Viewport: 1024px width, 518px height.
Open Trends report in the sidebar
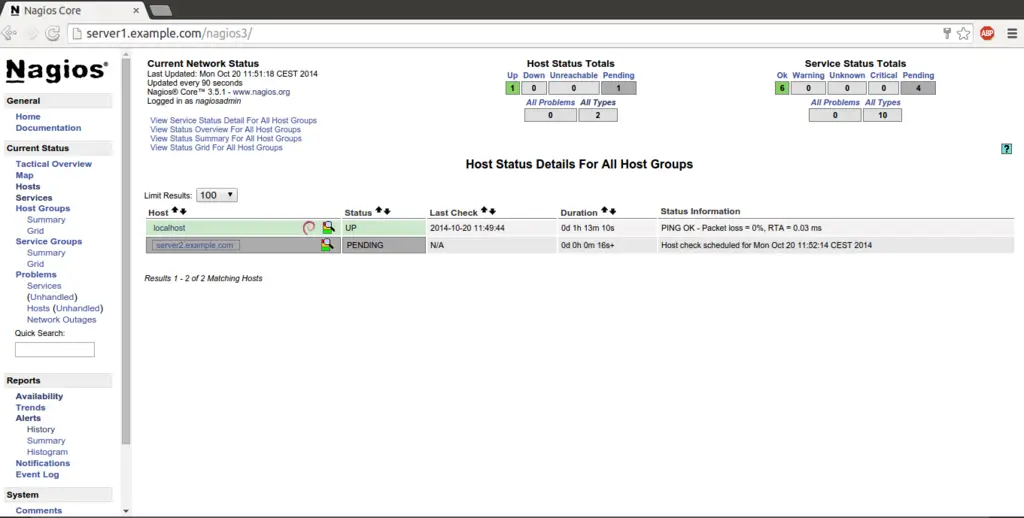click(31, 407)
